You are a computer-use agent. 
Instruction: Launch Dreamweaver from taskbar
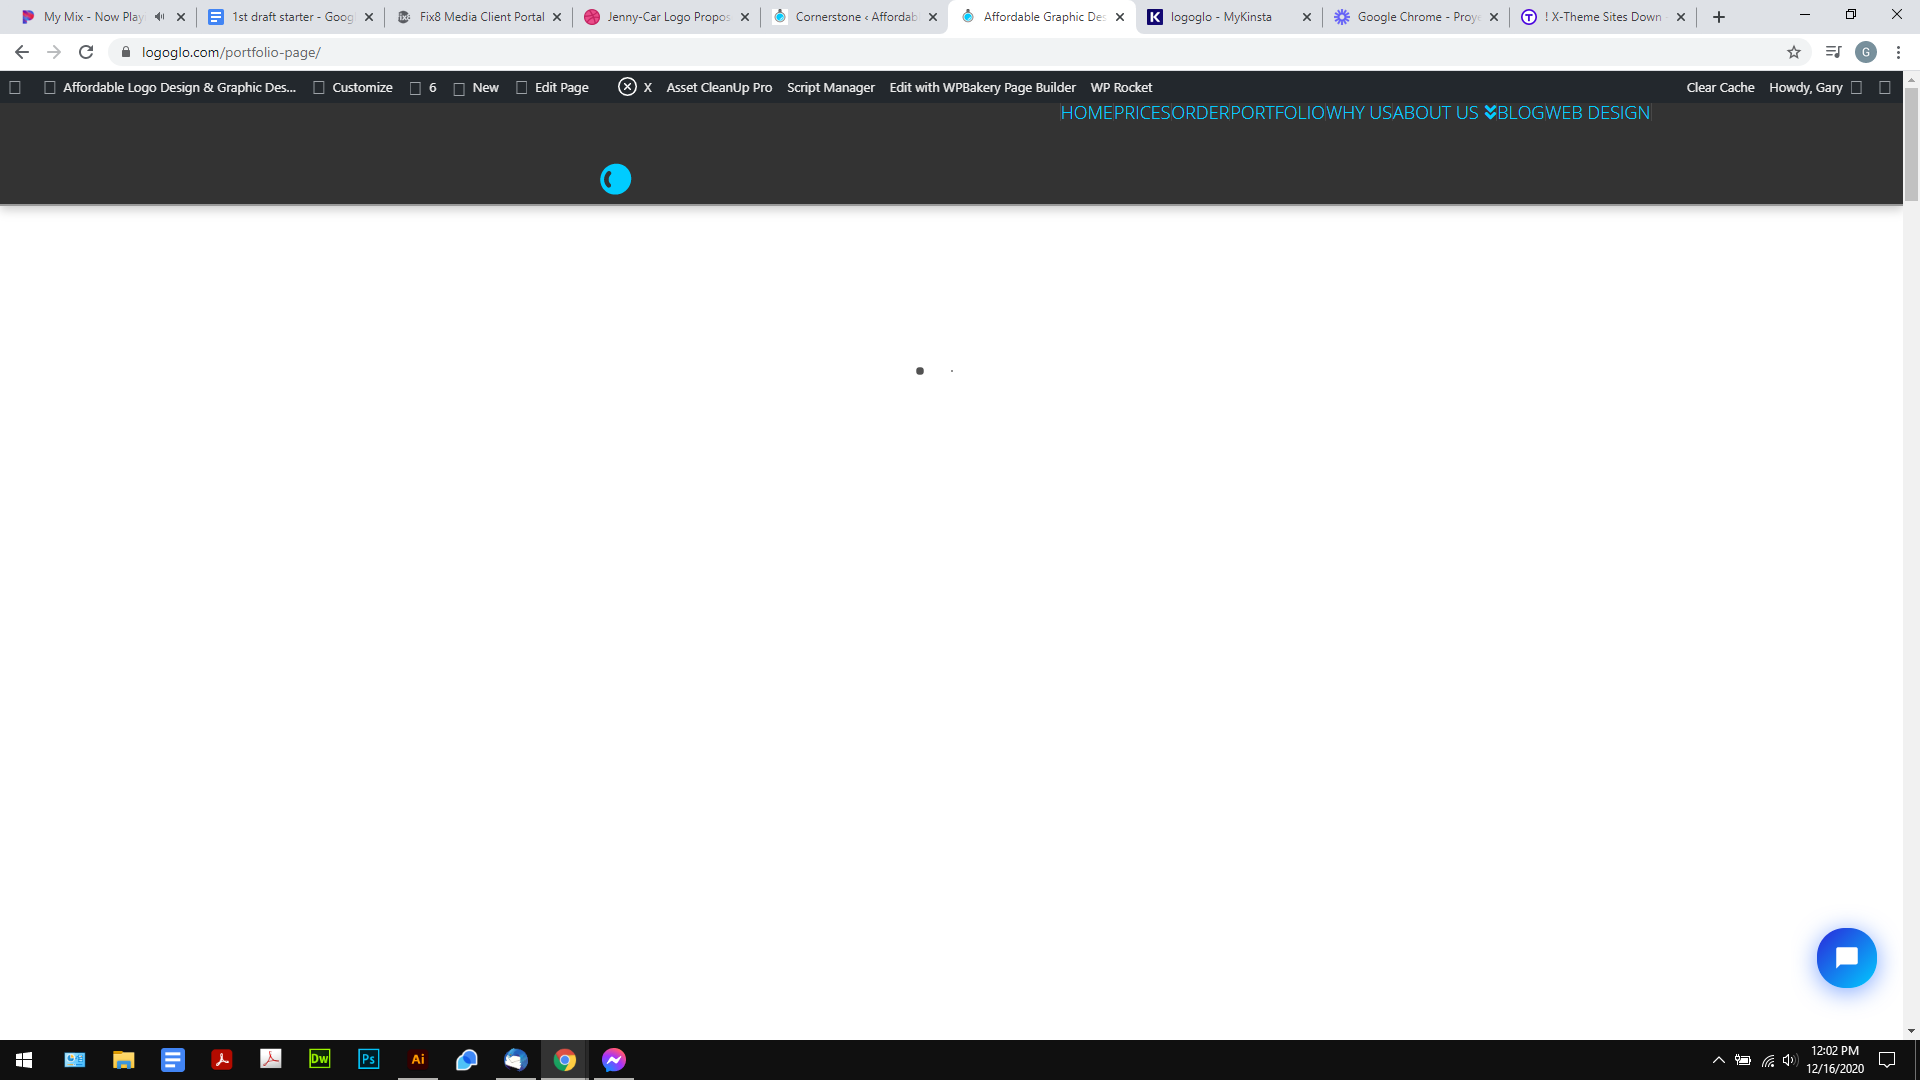[x=320, y=1059]
